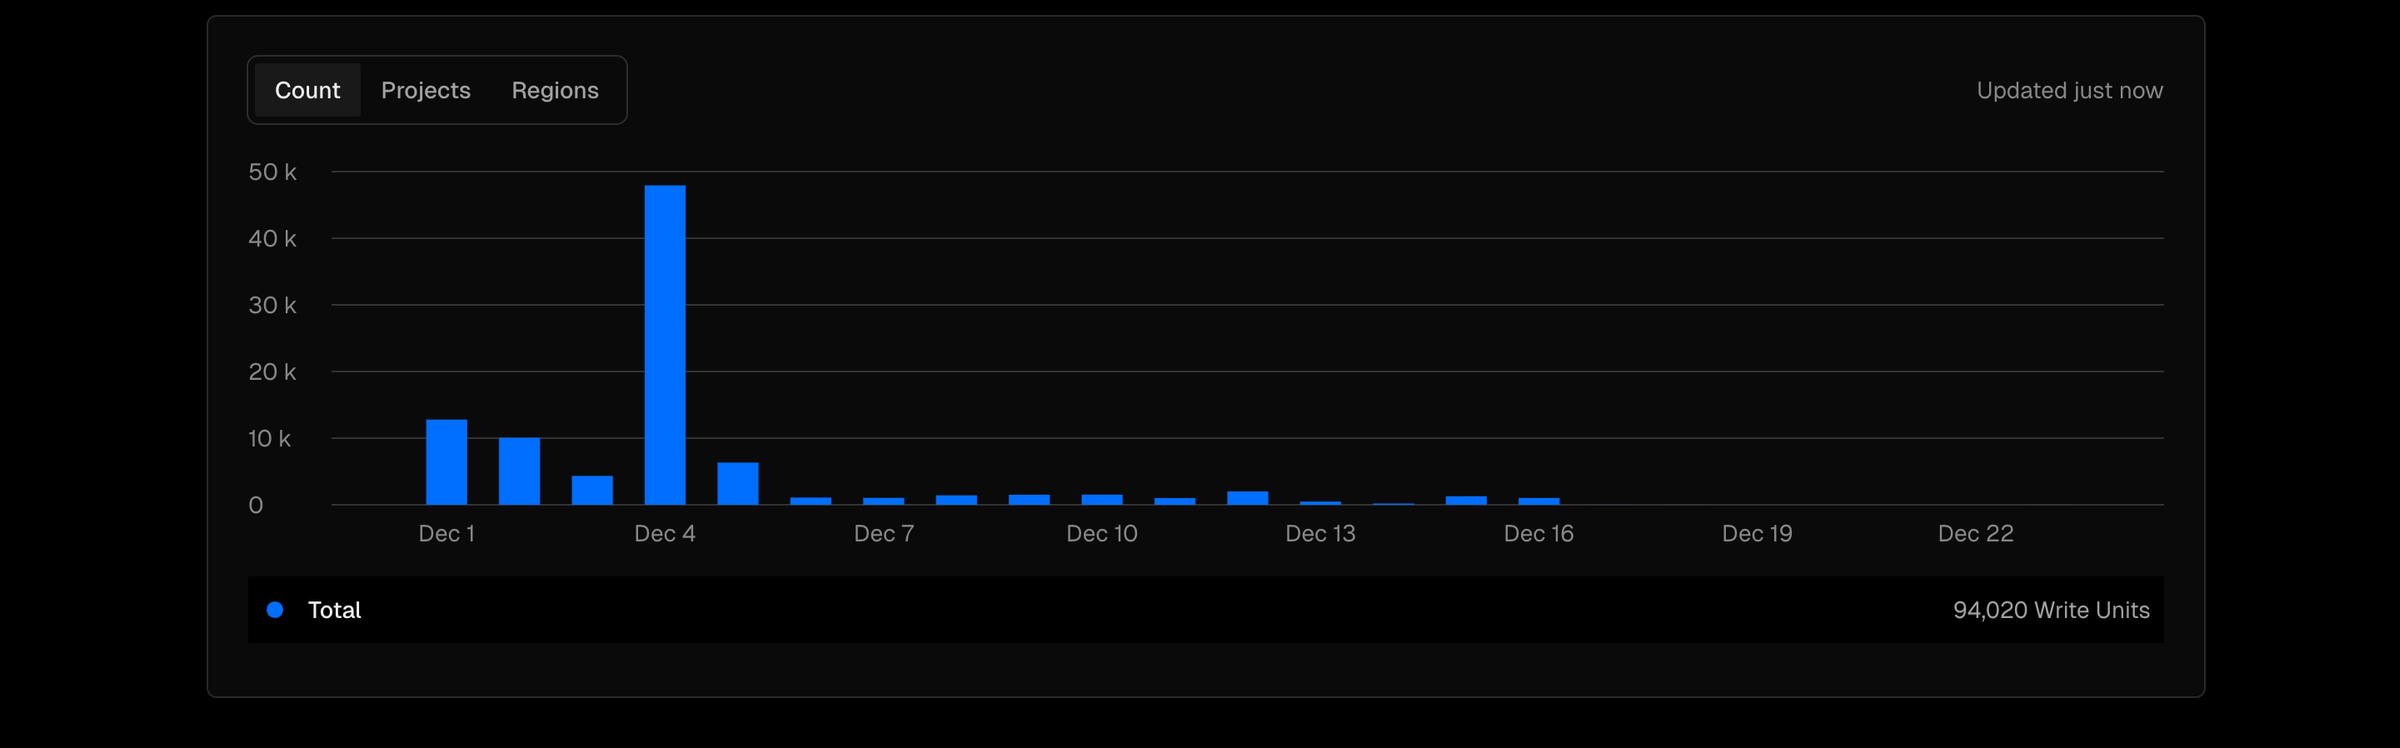Click the Updated just now text
2400x748 pixels.
(2070, 90)
